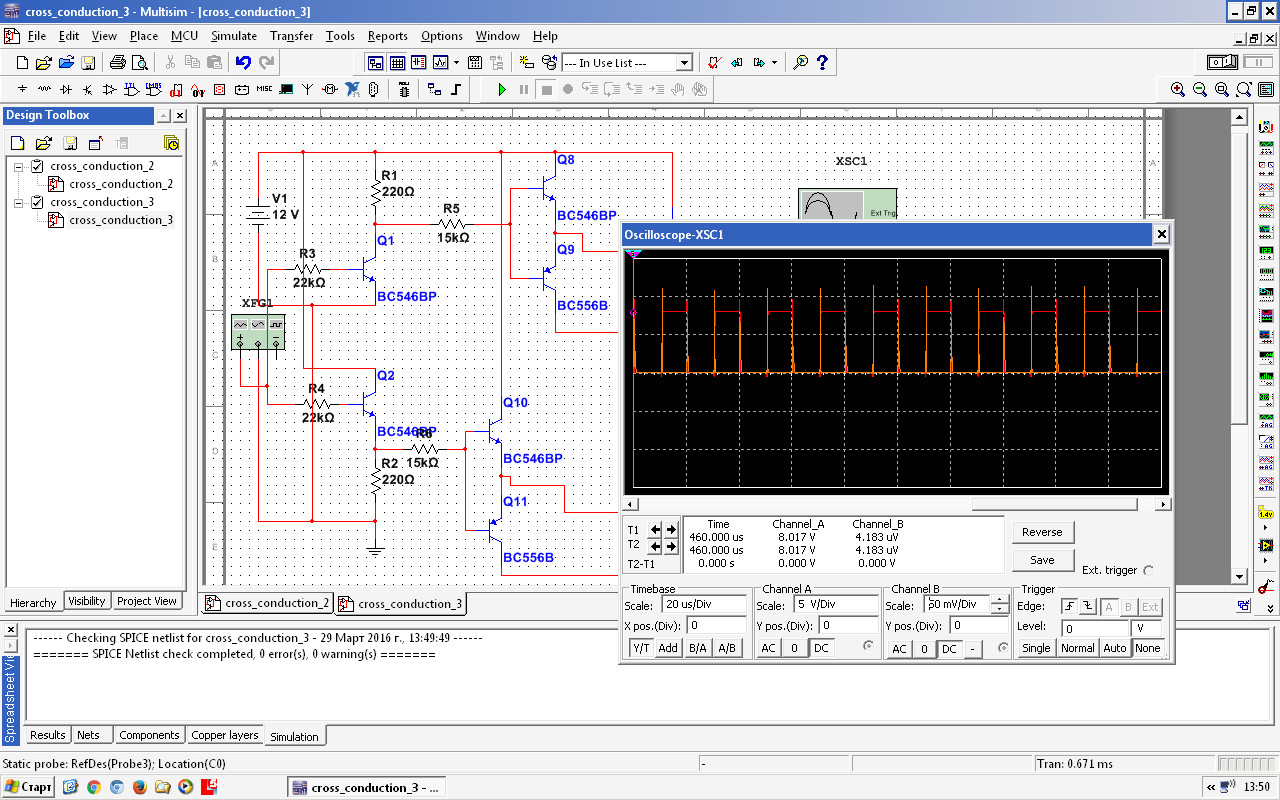The width and height of the screenshot is (1280, 800).
Task: Open forward annotate dropdown arrow
Action: click(774, 62)
